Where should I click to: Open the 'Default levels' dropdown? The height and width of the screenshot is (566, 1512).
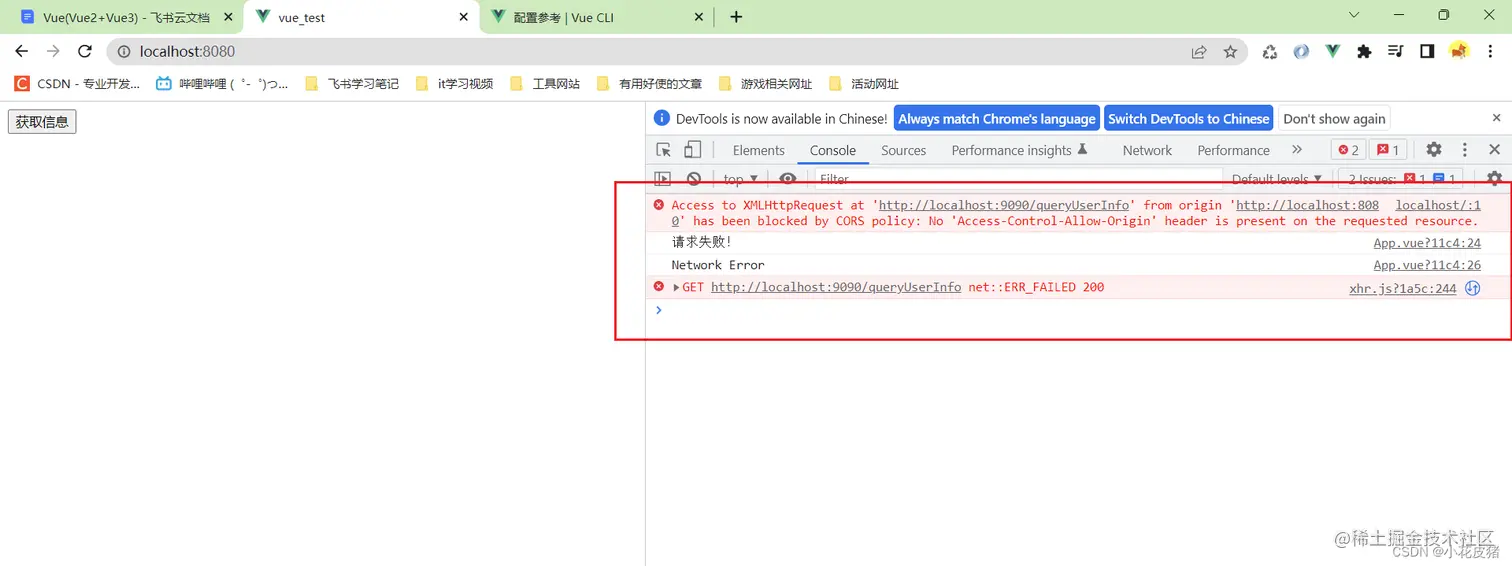point(1277,179)
